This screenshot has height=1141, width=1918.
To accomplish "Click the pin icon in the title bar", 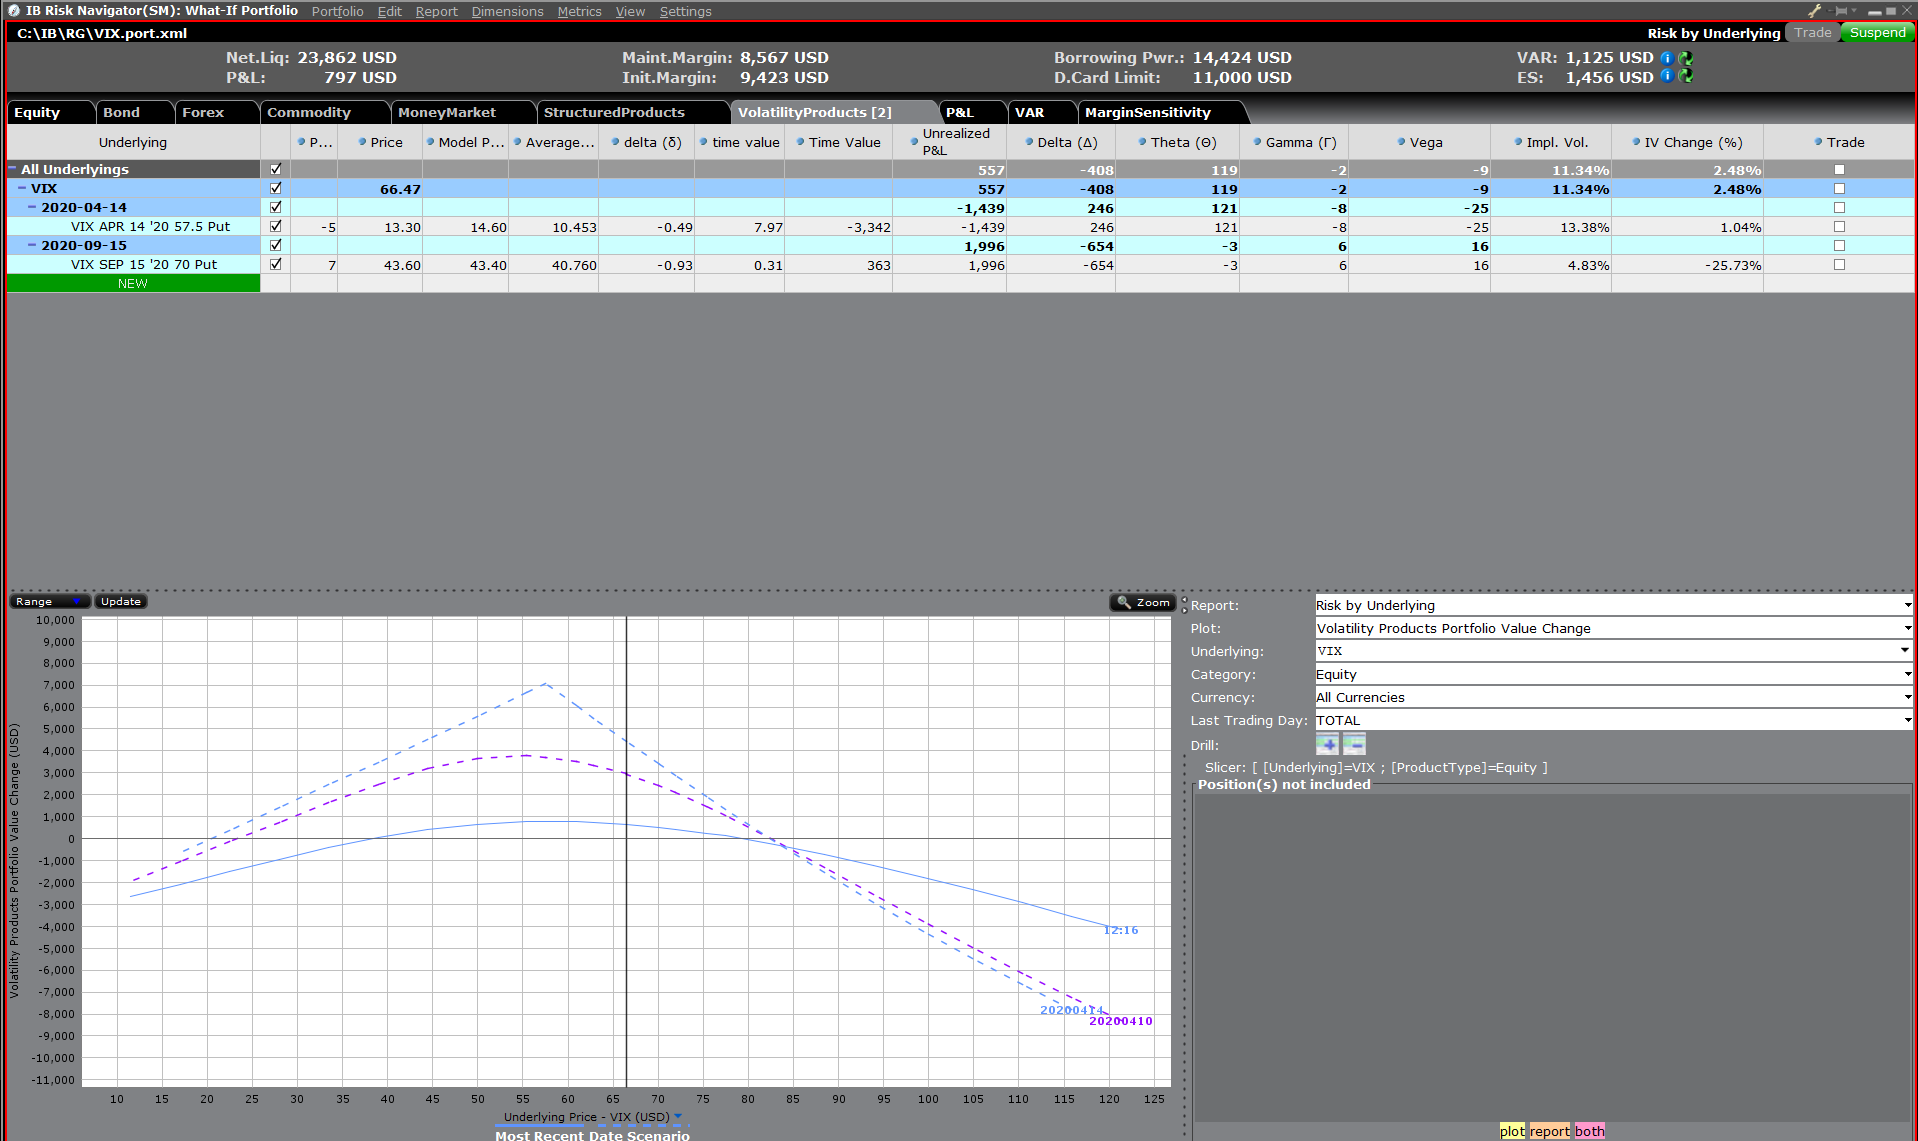I will pyautogui.click(x=1843, y=10).
